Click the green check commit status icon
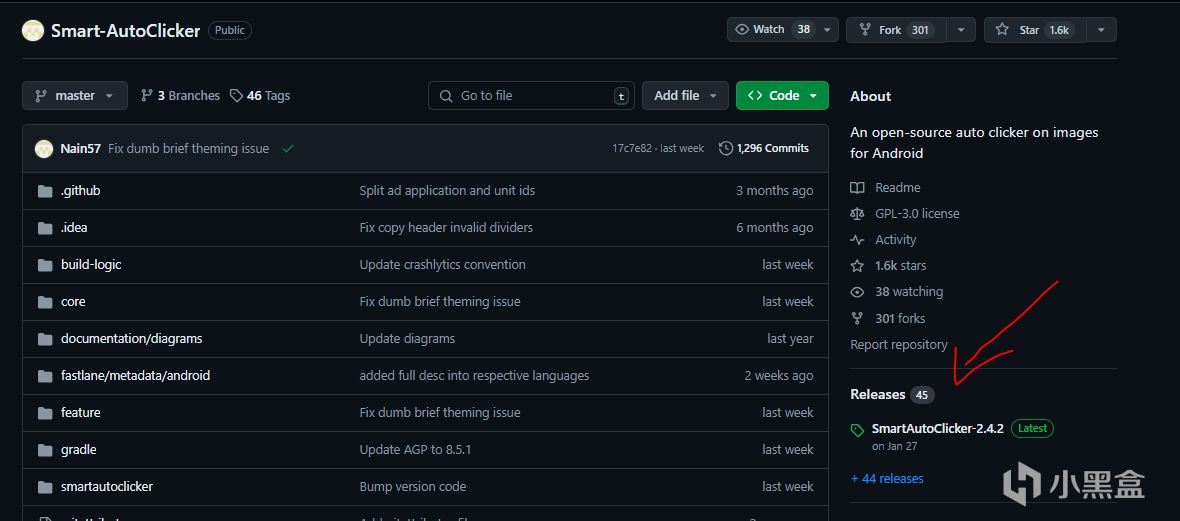Screen dimensions: 1180x521 pos(288,148)
